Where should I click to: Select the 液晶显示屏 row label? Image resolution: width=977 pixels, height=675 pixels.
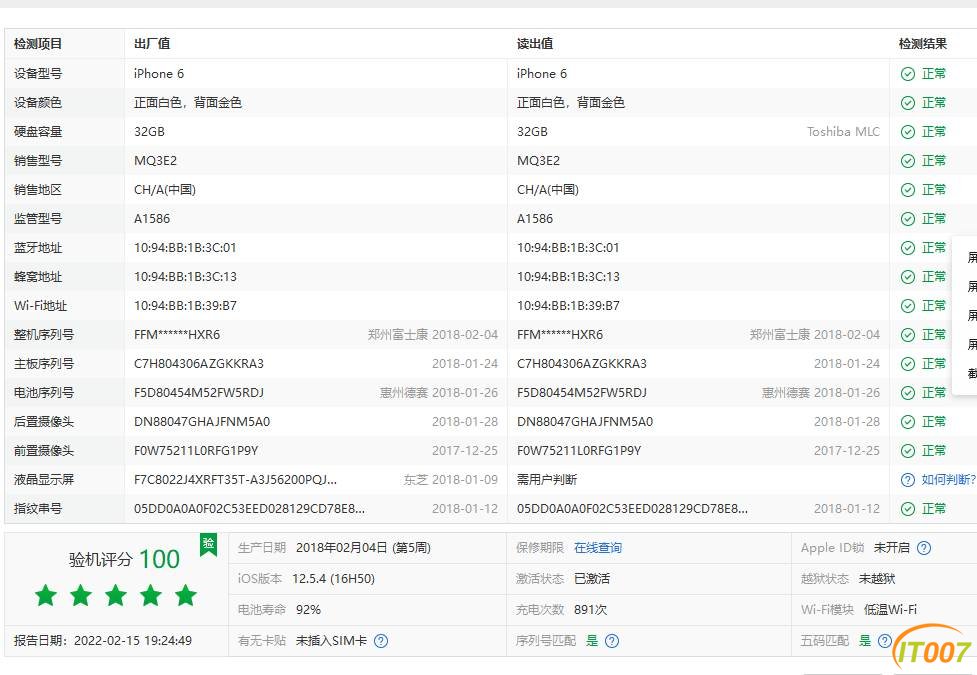44,480
